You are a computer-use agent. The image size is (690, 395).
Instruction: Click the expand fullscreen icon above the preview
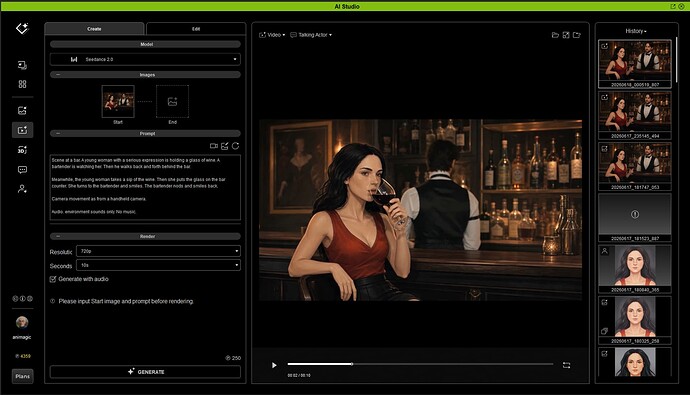point(566,35)
